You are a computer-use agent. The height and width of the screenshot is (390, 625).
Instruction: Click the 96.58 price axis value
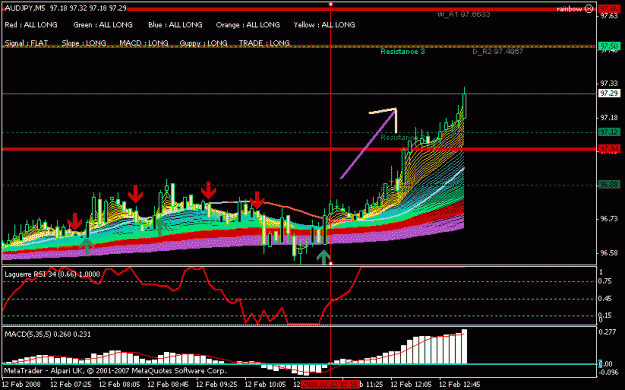click(x=609, y=253)
